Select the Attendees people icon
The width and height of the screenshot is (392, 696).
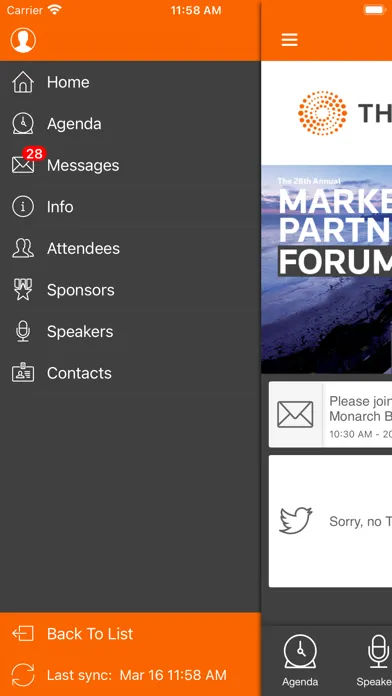pyautogui.click(x=23, y=249)
